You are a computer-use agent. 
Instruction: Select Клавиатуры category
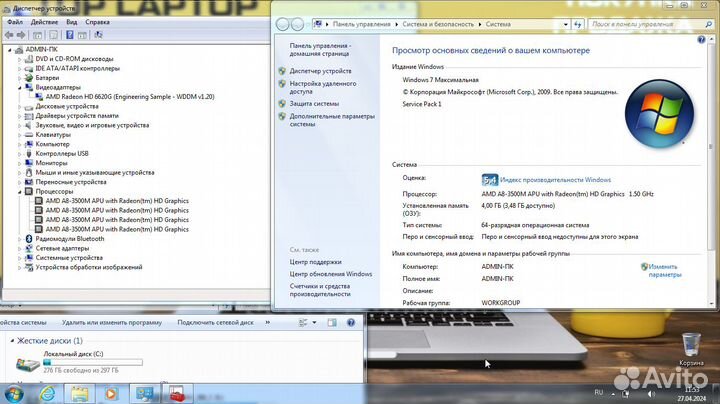(x=53, y=135)
